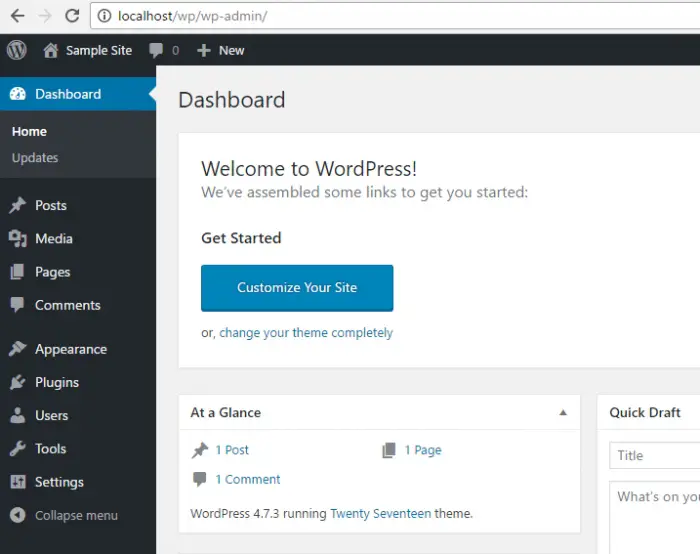Click the home icon beside Sample Site
The image size is (700, 554).
(50, 50)
